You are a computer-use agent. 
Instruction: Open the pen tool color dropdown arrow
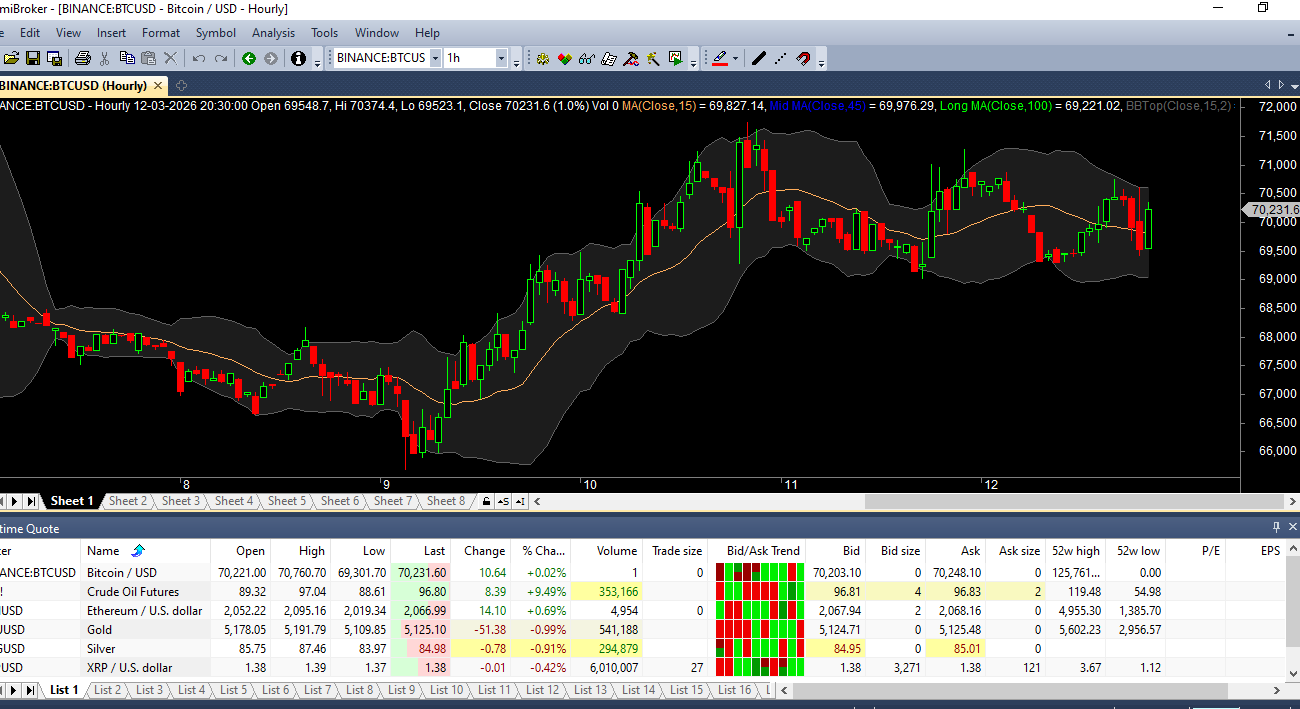coord(735,58)
